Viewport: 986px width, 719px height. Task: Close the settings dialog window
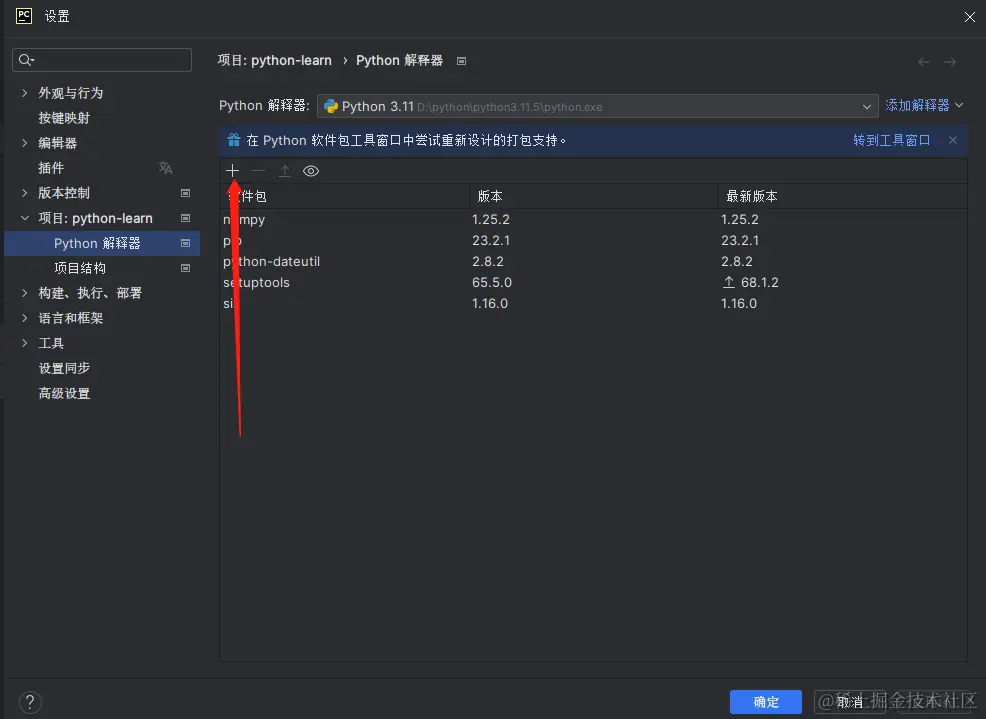tap(970, 17)
